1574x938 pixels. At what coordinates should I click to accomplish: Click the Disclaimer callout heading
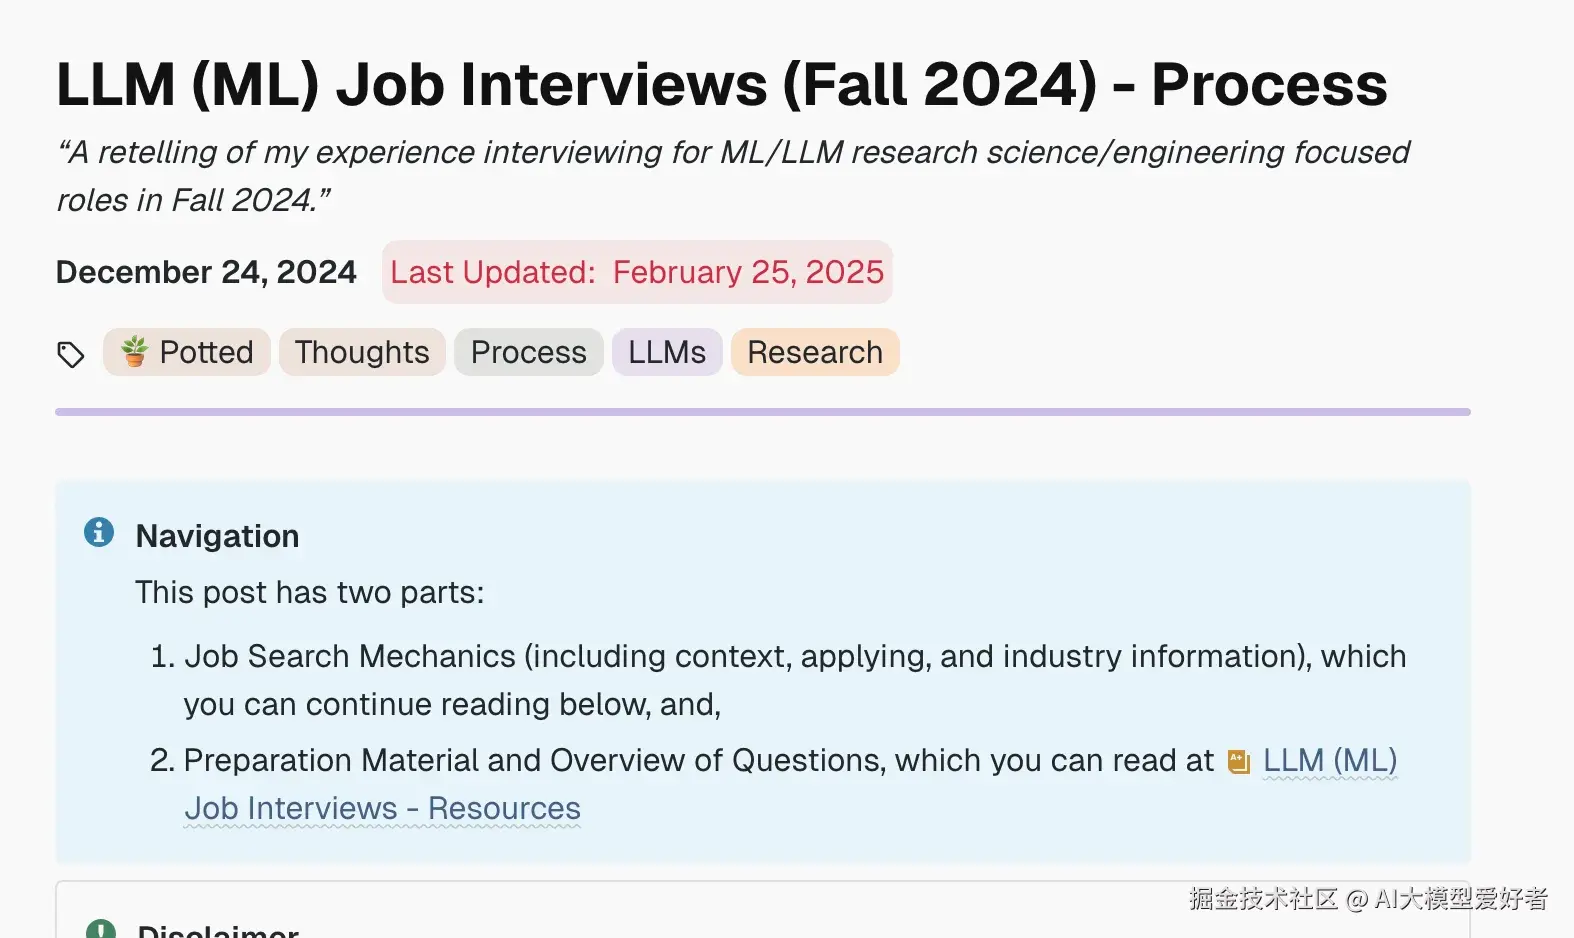pos(218,930)
